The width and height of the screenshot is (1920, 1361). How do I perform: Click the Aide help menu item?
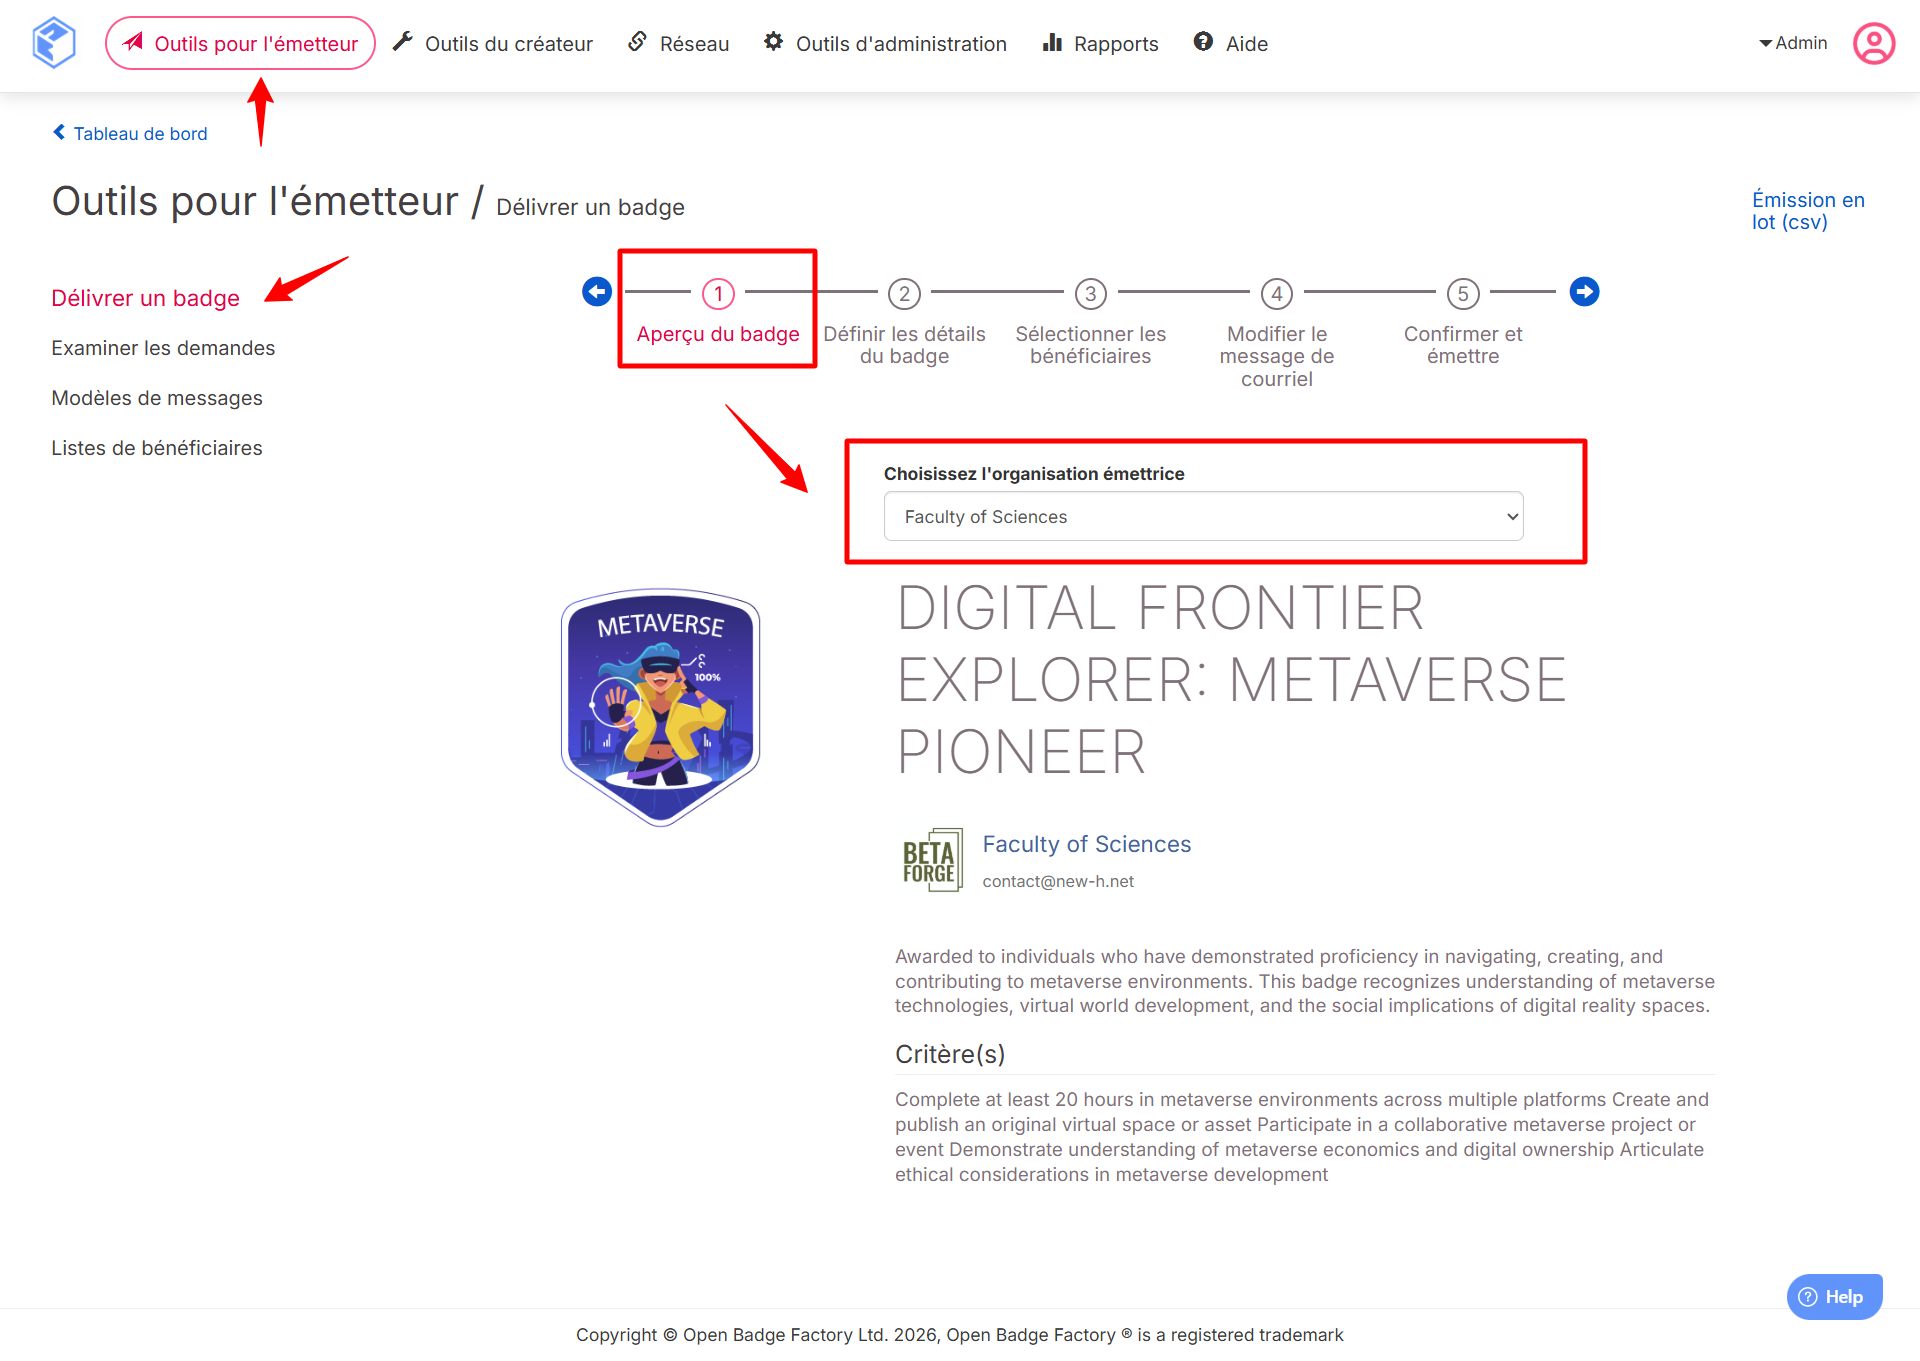(1231, 43)
